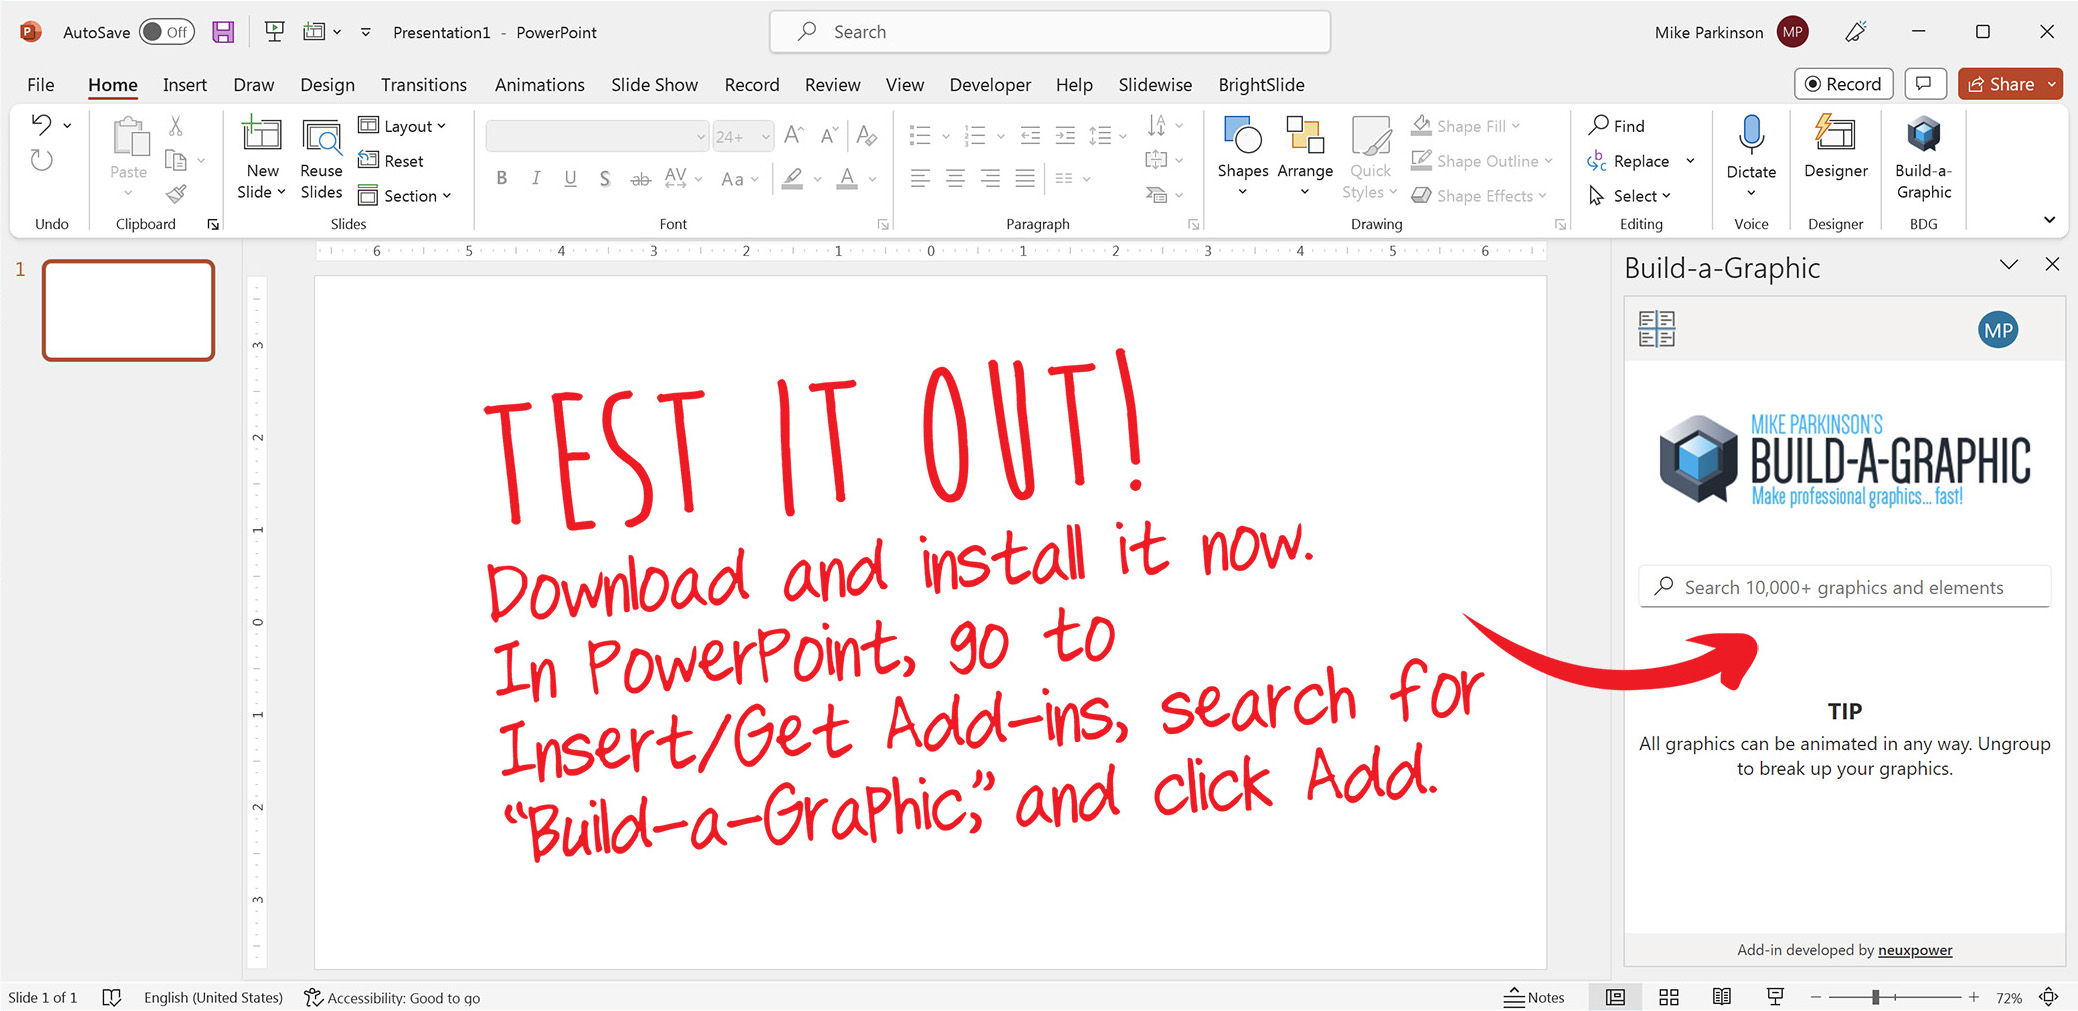Click the Center align icon
2078x1011 pixels.
pyautogui.click(x=956, y=178)
